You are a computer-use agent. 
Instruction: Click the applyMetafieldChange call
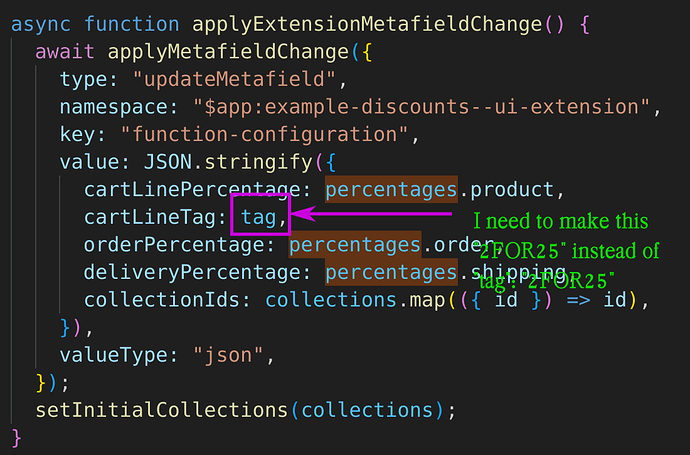[228, 52]
